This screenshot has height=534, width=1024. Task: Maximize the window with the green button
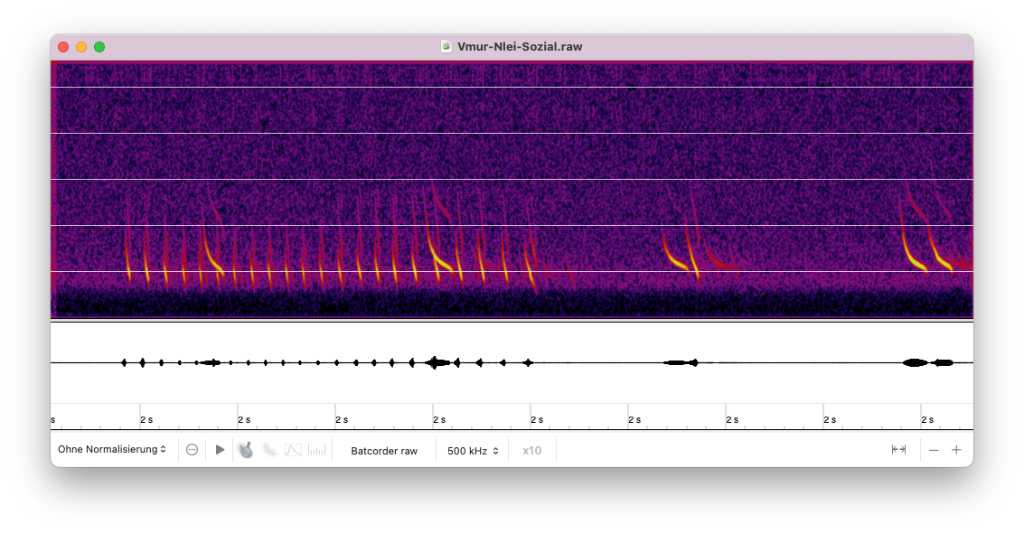(x=99, y=47)
